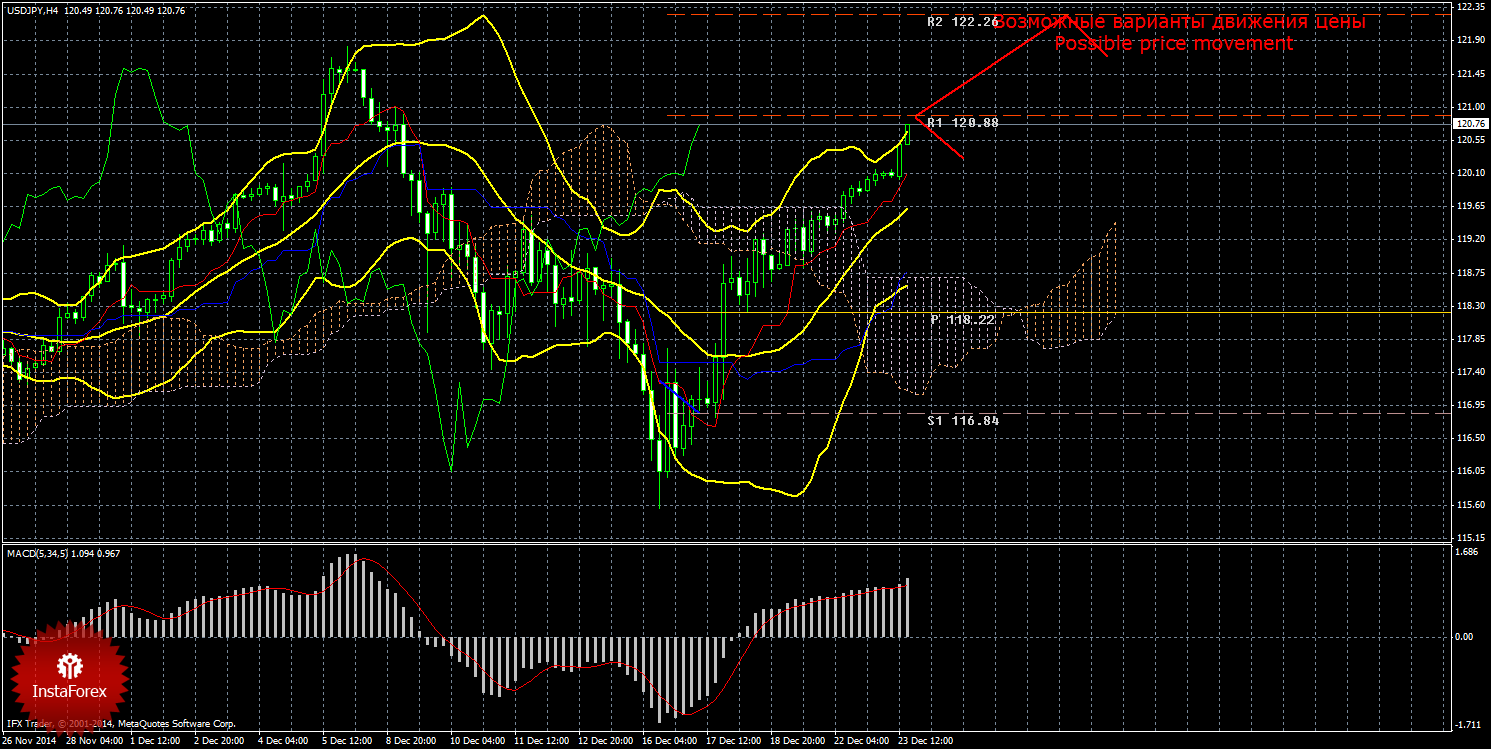Click the 5 Dec 12:00 time label

click(347, 741)
